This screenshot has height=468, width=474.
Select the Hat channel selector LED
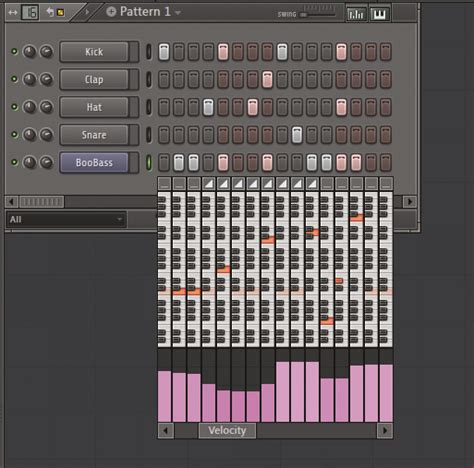[149, 107]
